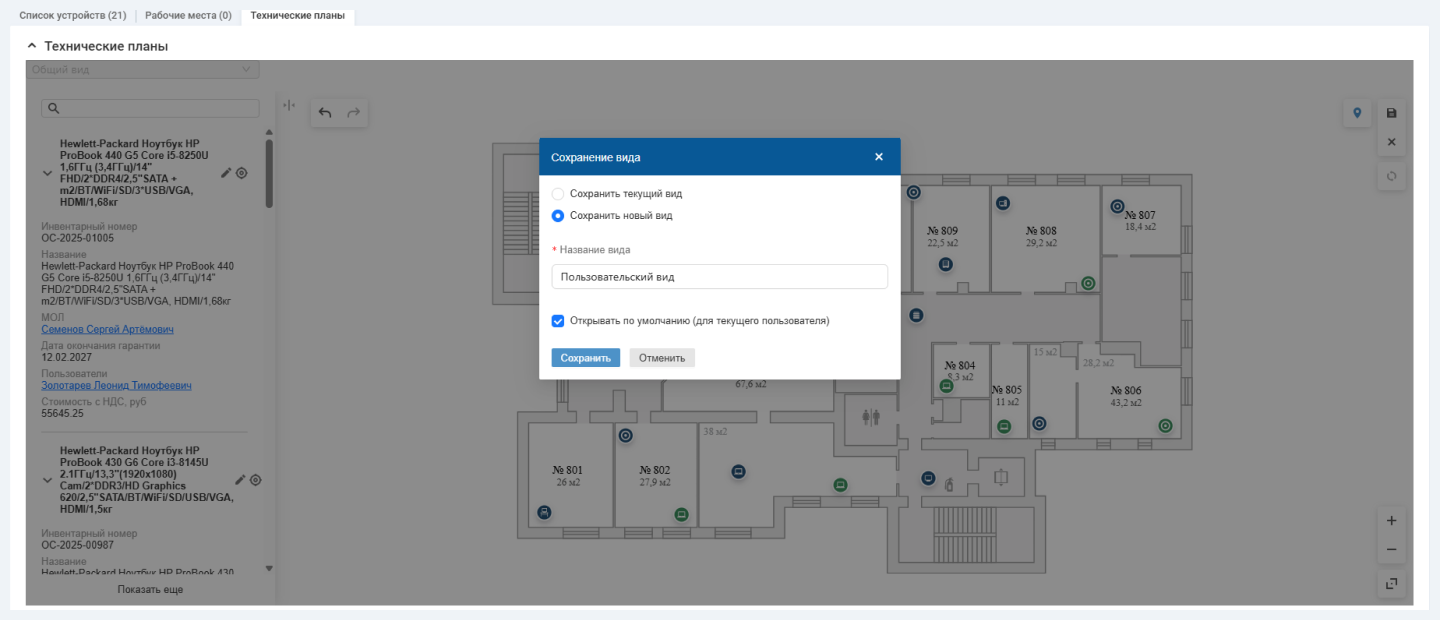Image resolution: width=1440 pixels, height=620 pixels.
Task: Click the zoom in plus button
Action: click(x=1391, y=521)
